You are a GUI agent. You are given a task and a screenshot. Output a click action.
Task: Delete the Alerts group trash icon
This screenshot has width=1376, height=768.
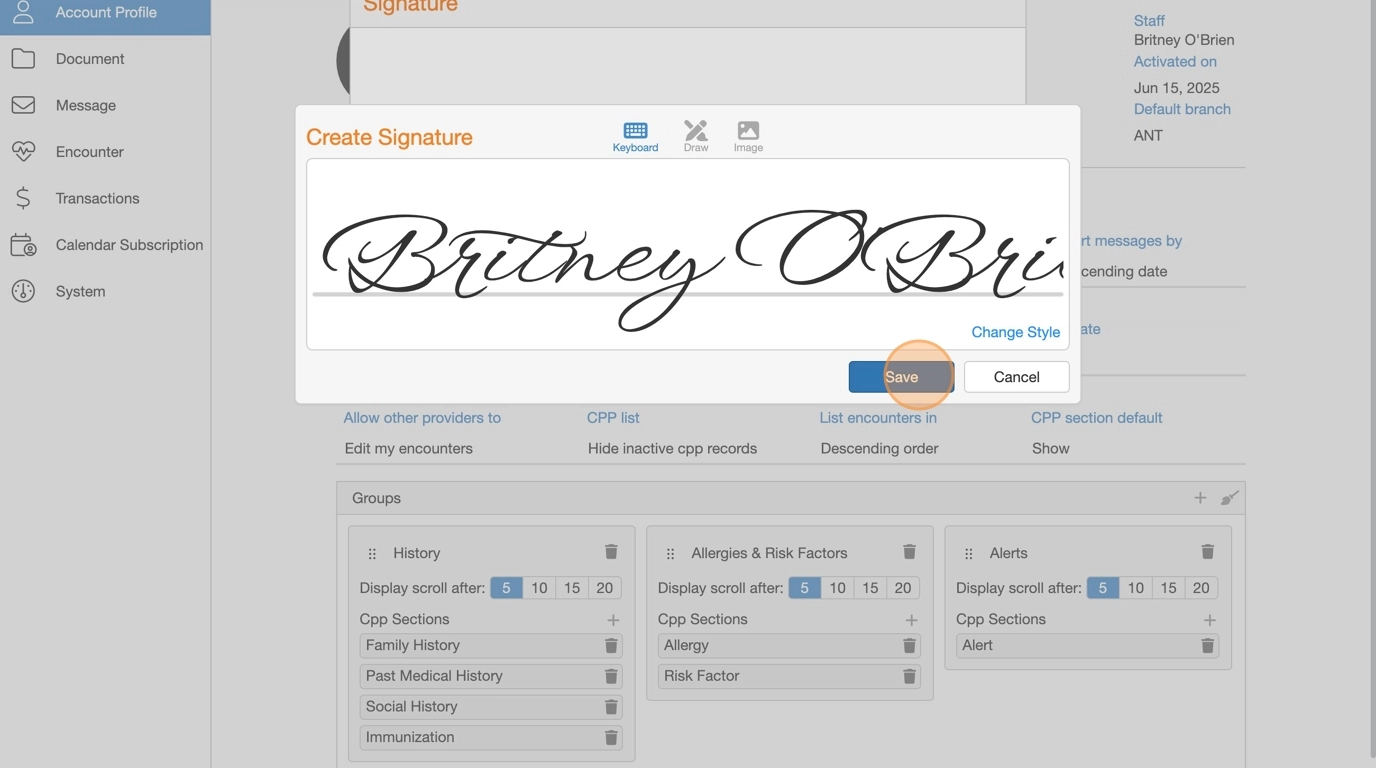(x=1207, y=552)
